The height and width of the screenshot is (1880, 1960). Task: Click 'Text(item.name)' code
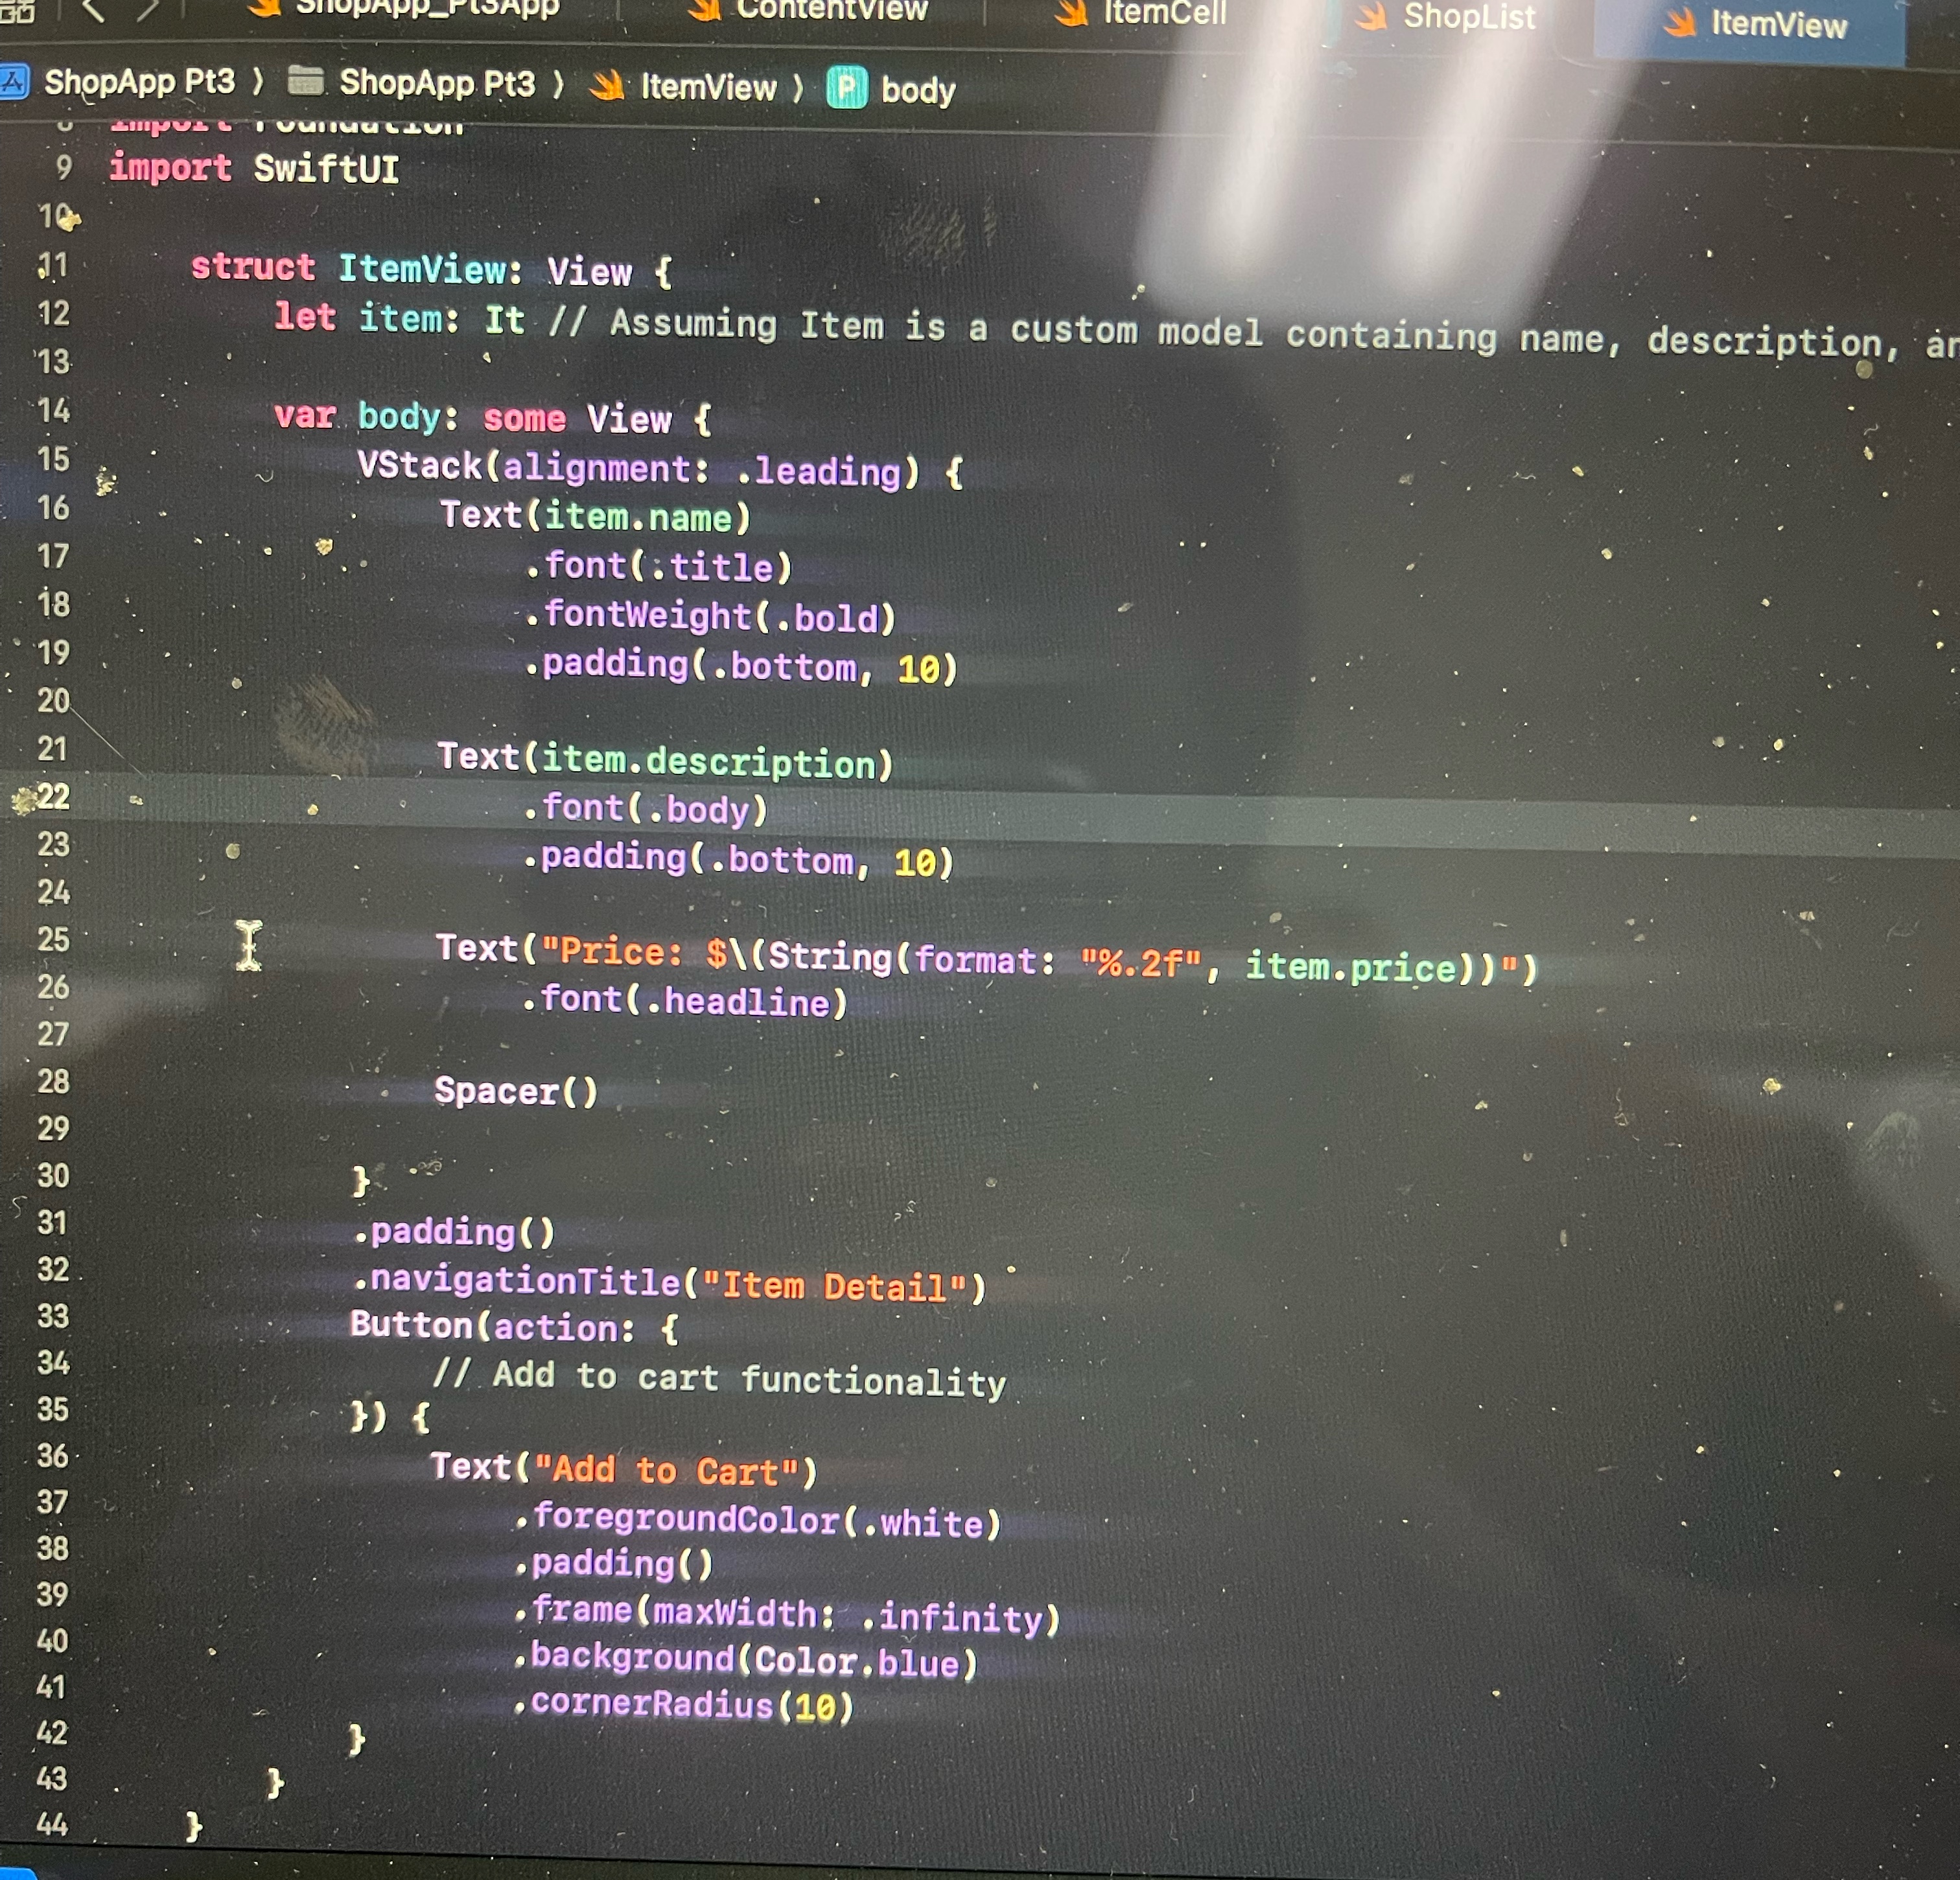[x=596, y=517]
